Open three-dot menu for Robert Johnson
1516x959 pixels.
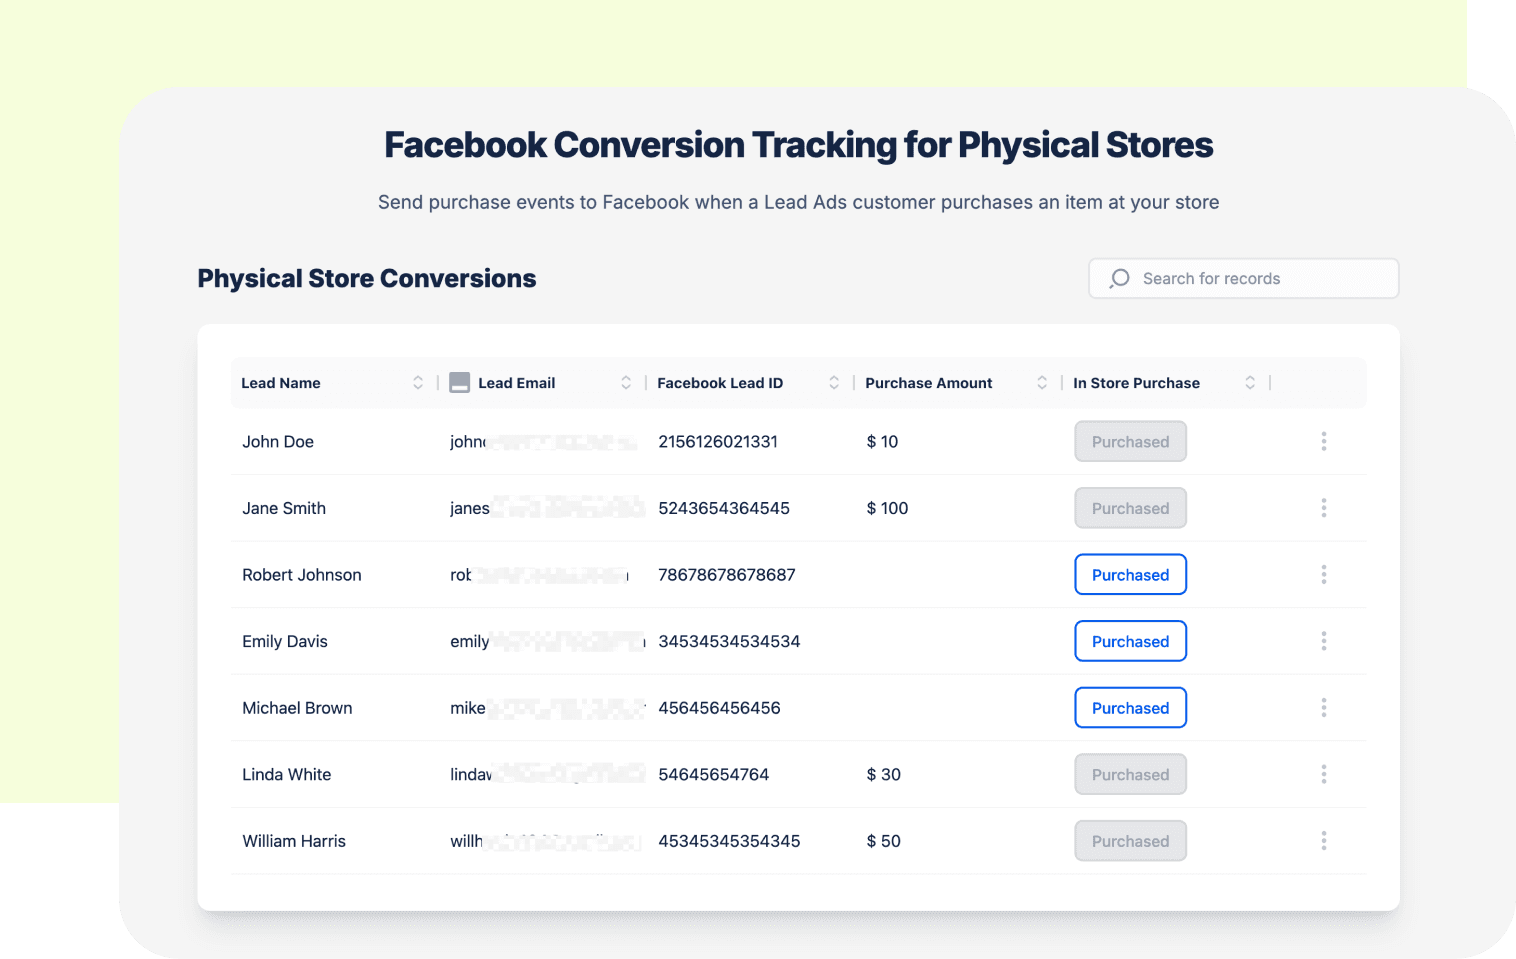coord(1323,574)
